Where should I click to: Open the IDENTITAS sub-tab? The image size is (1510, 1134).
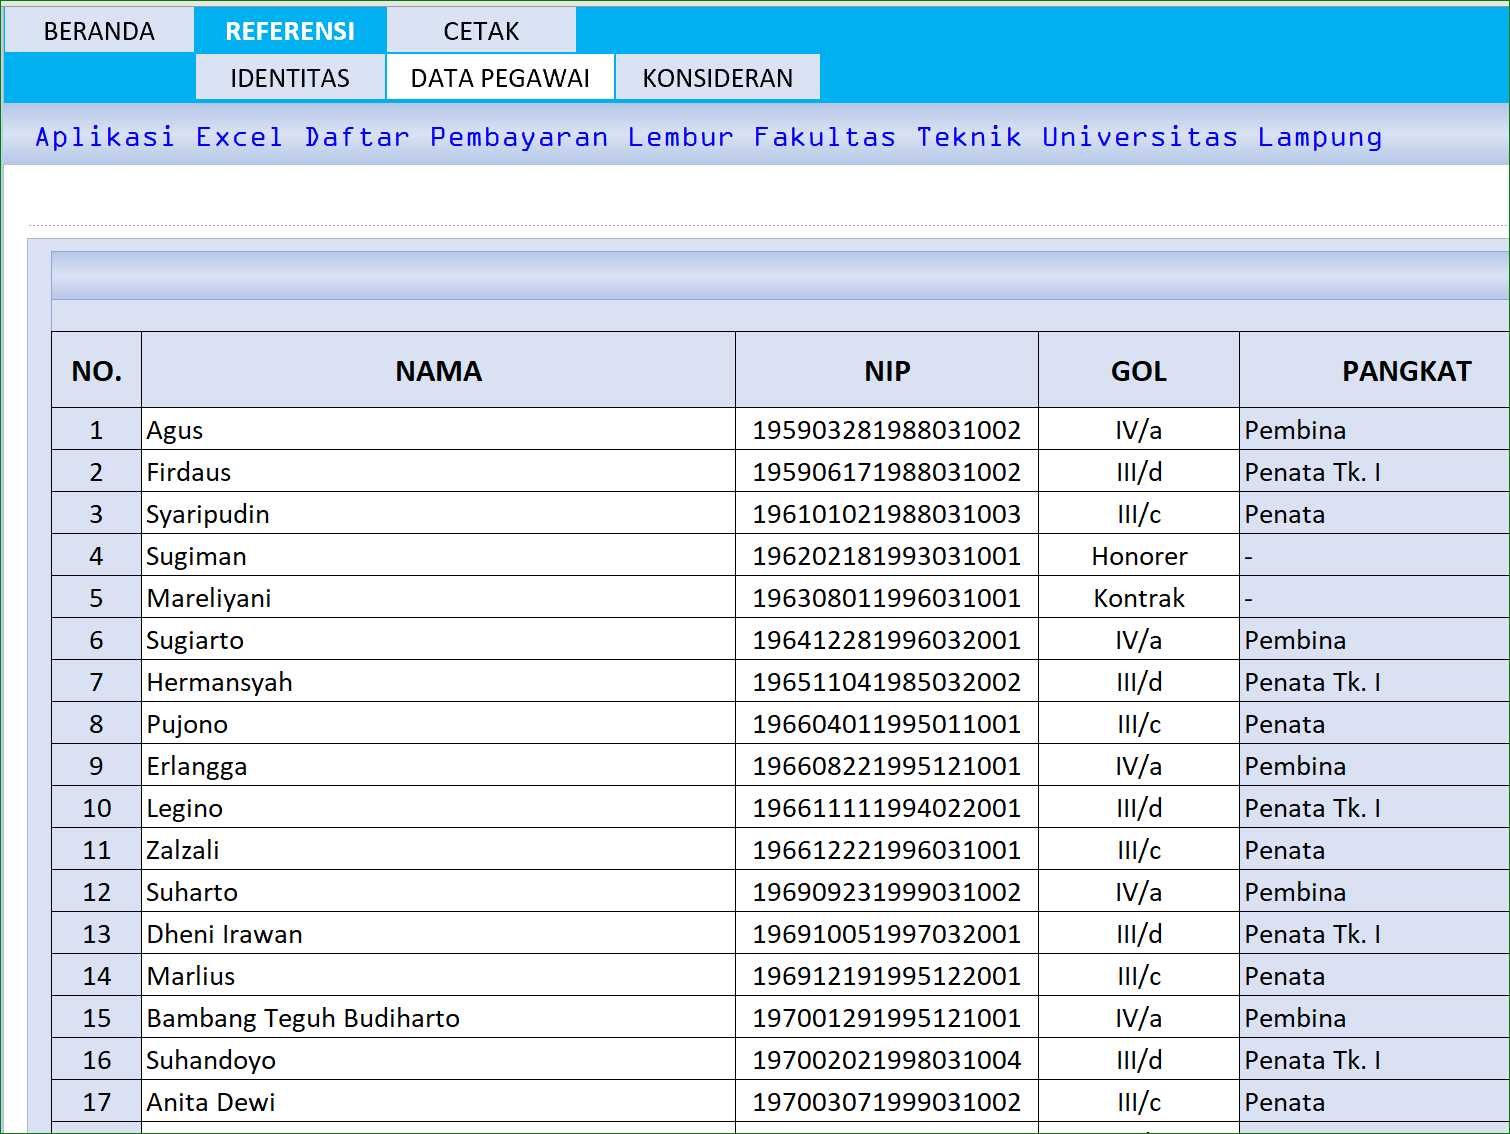click(290, 76)
